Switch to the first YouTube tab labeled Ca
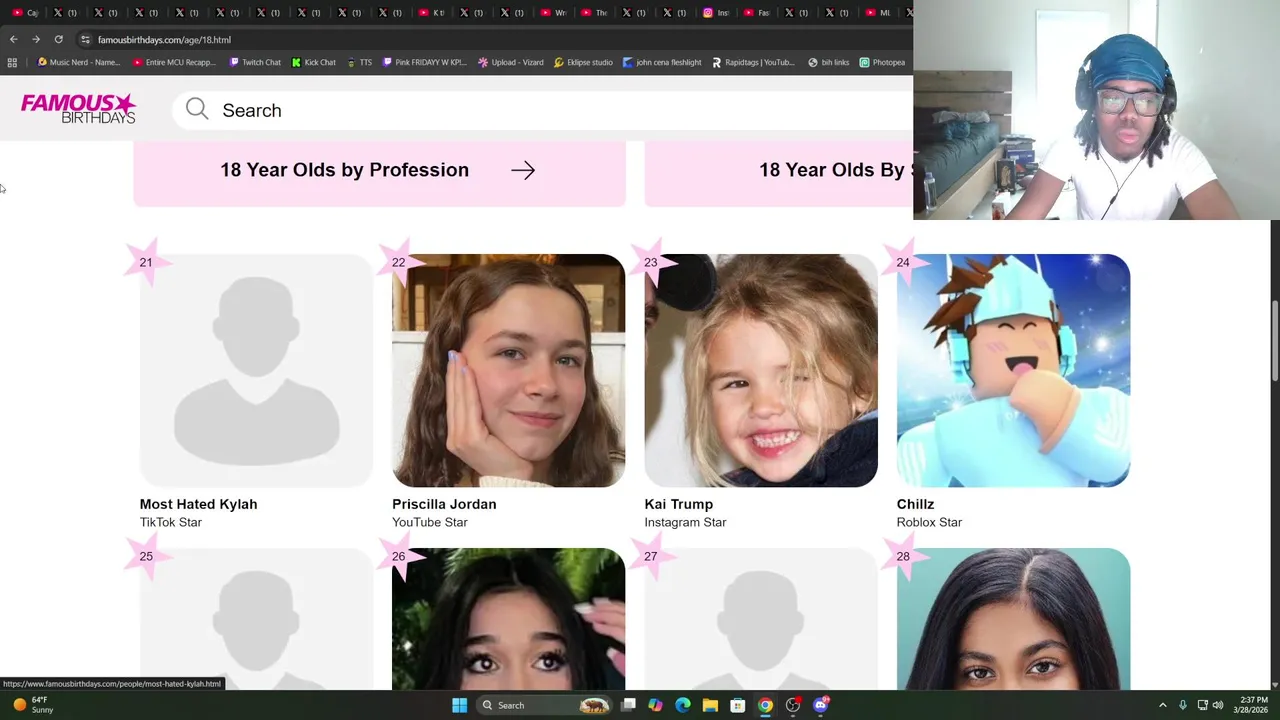Image resolution: width=1280 pixels, height=720 pixels. 25,13
